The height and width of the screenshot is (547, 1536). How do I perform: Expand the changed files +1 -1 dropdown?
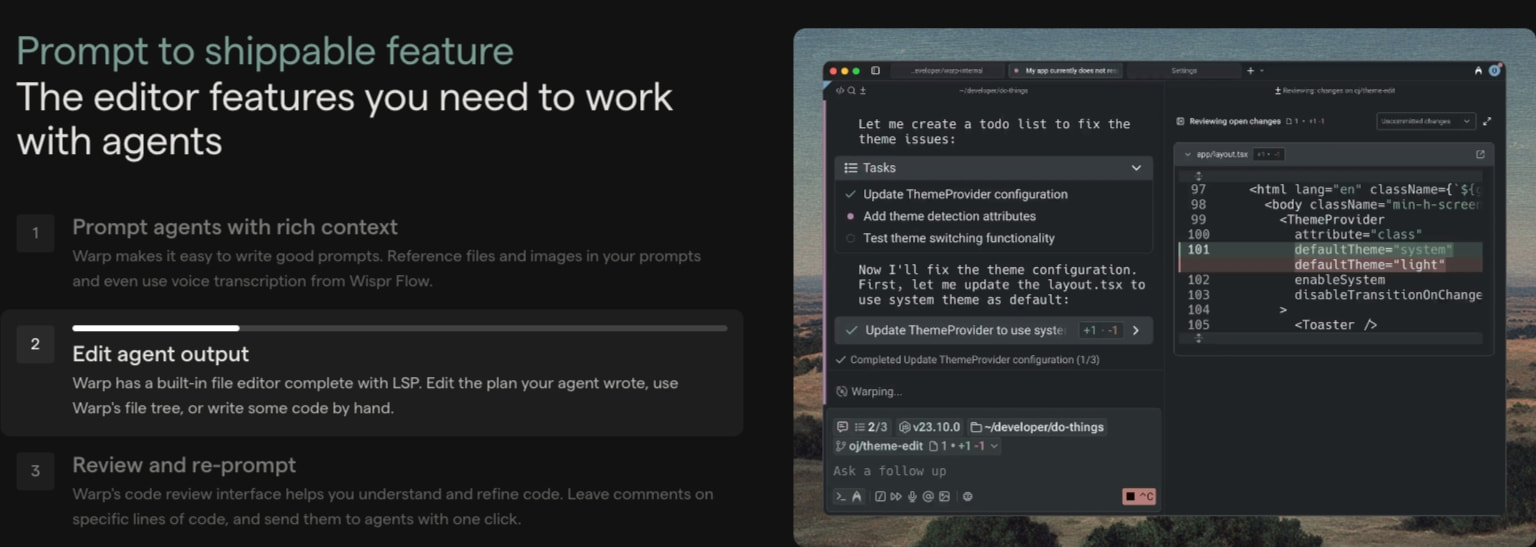[963, 446]
